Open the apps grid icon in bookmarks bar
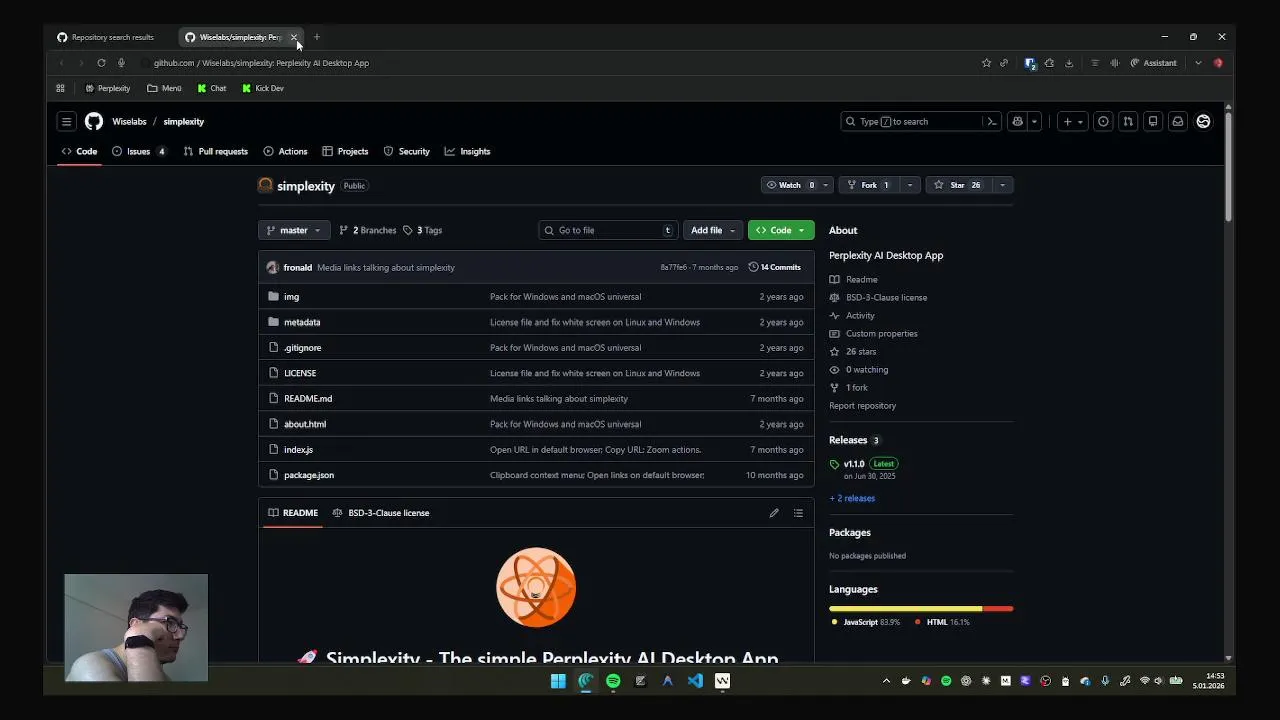 (x=60, y=88)
